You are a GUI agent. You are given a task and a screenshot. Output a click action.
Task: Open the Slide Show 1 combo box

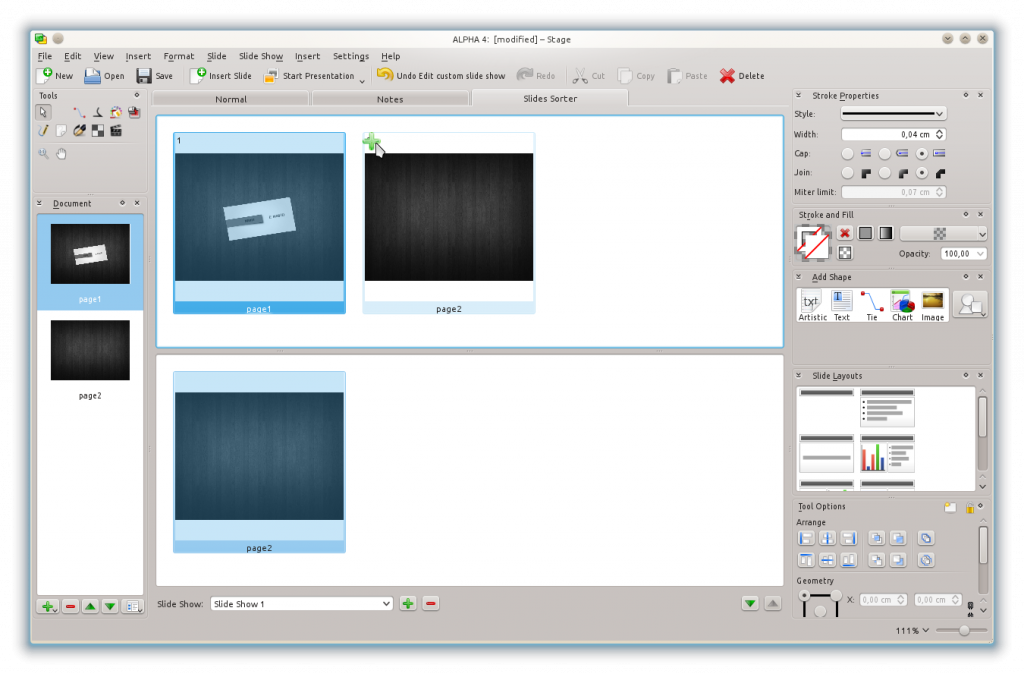tap(301, 604)
